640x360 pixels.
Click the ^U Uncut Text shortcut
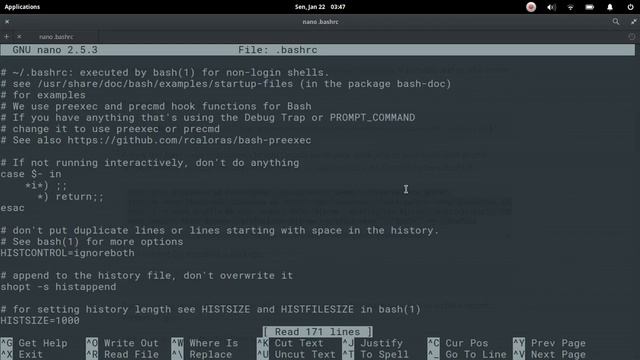pyautogui.click(x=296, y=355)
